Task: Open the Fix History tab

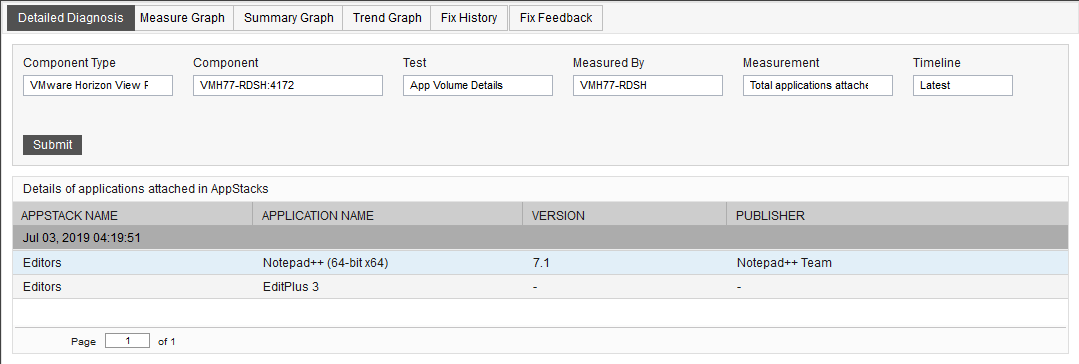Action: coord(469,18)
